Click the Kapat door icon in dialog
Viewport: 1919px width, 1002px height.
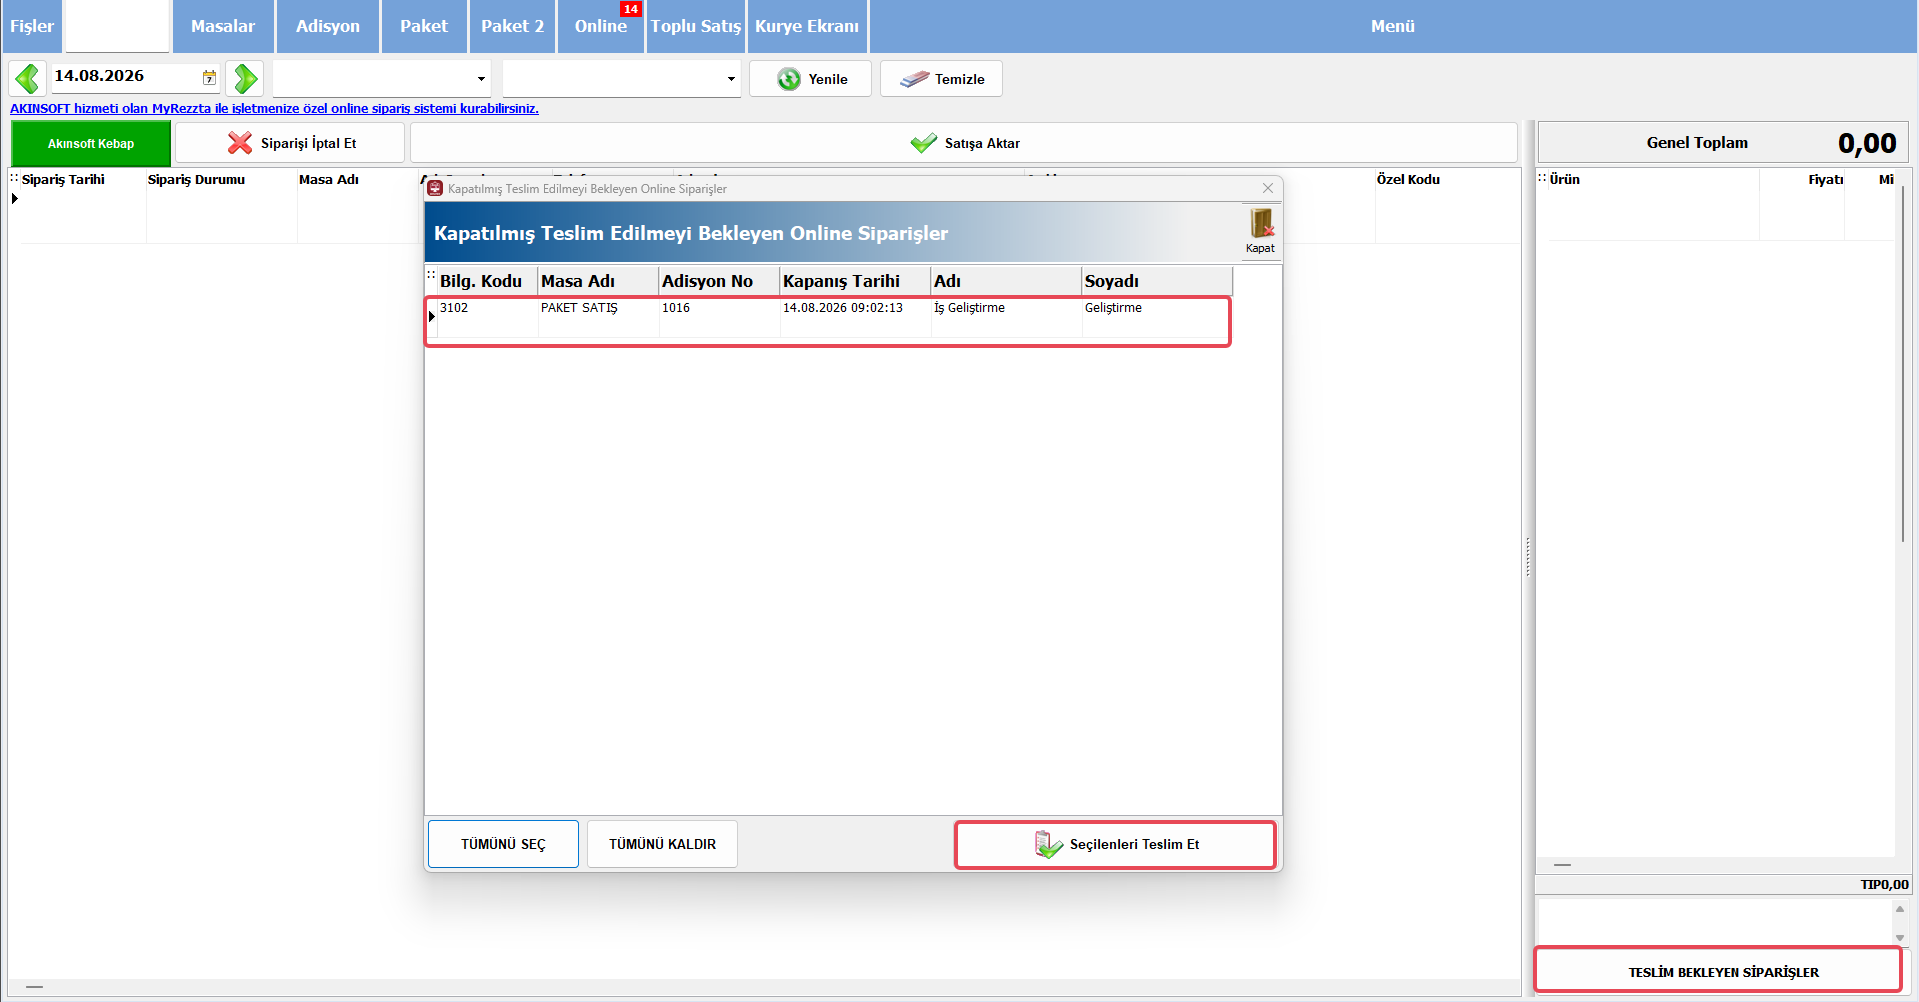click(1260, 231)
